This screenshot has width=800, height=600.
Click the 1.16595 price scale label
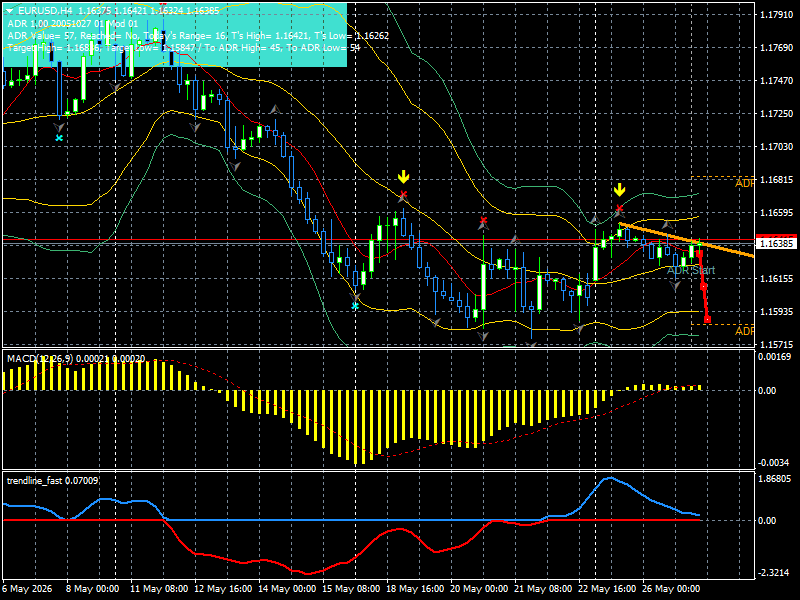(776, 213)
